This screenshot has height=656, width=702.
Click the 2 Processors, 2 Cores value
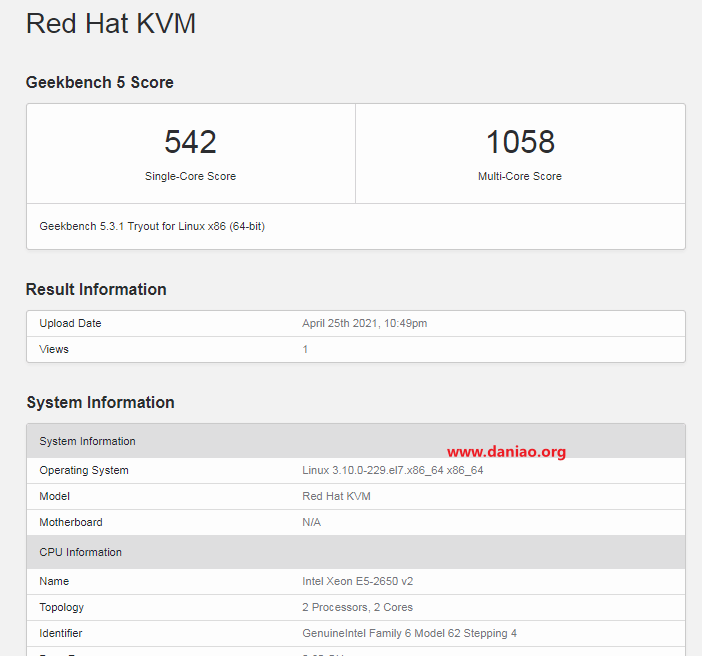pos(357,607)
